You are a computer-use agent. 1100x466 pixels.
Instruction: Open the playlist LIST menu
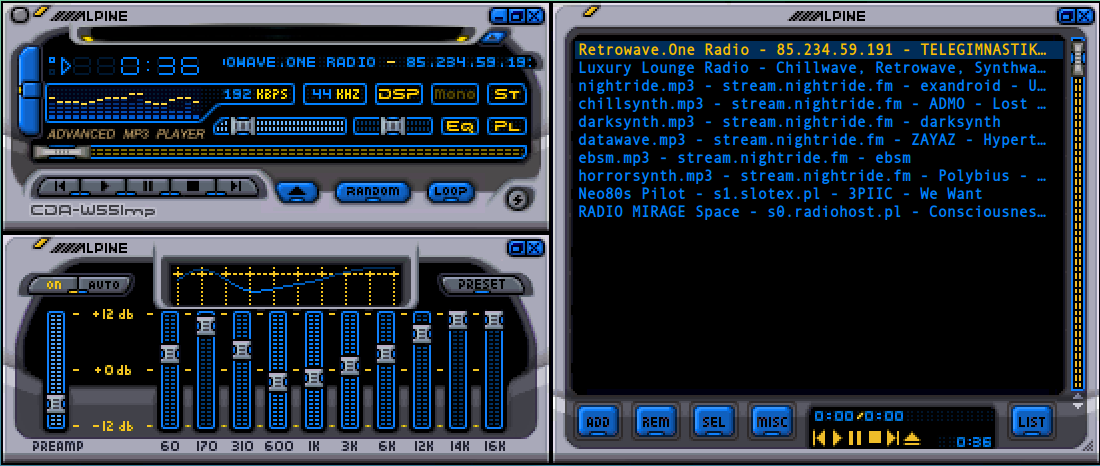coord(1032,422)
